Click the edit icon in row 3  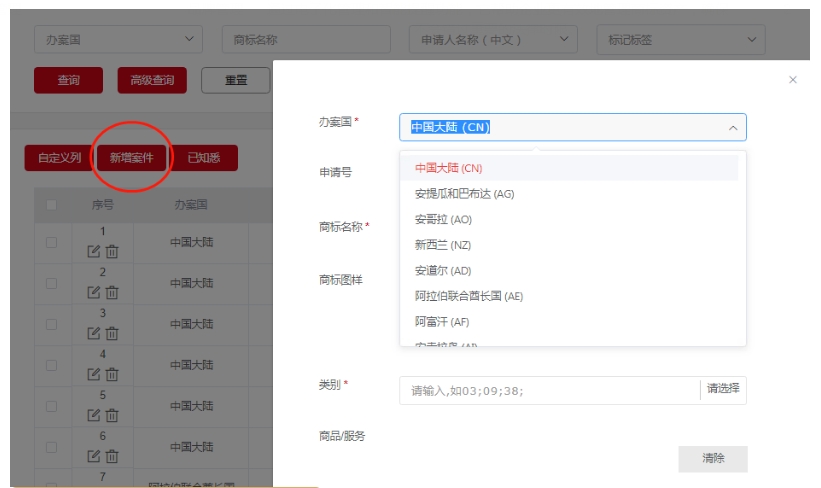[94, 333]
